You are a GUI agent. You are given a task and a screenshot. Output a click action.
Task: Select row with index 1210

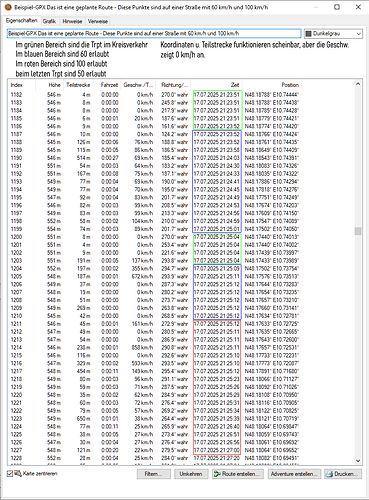pos(155,316)
